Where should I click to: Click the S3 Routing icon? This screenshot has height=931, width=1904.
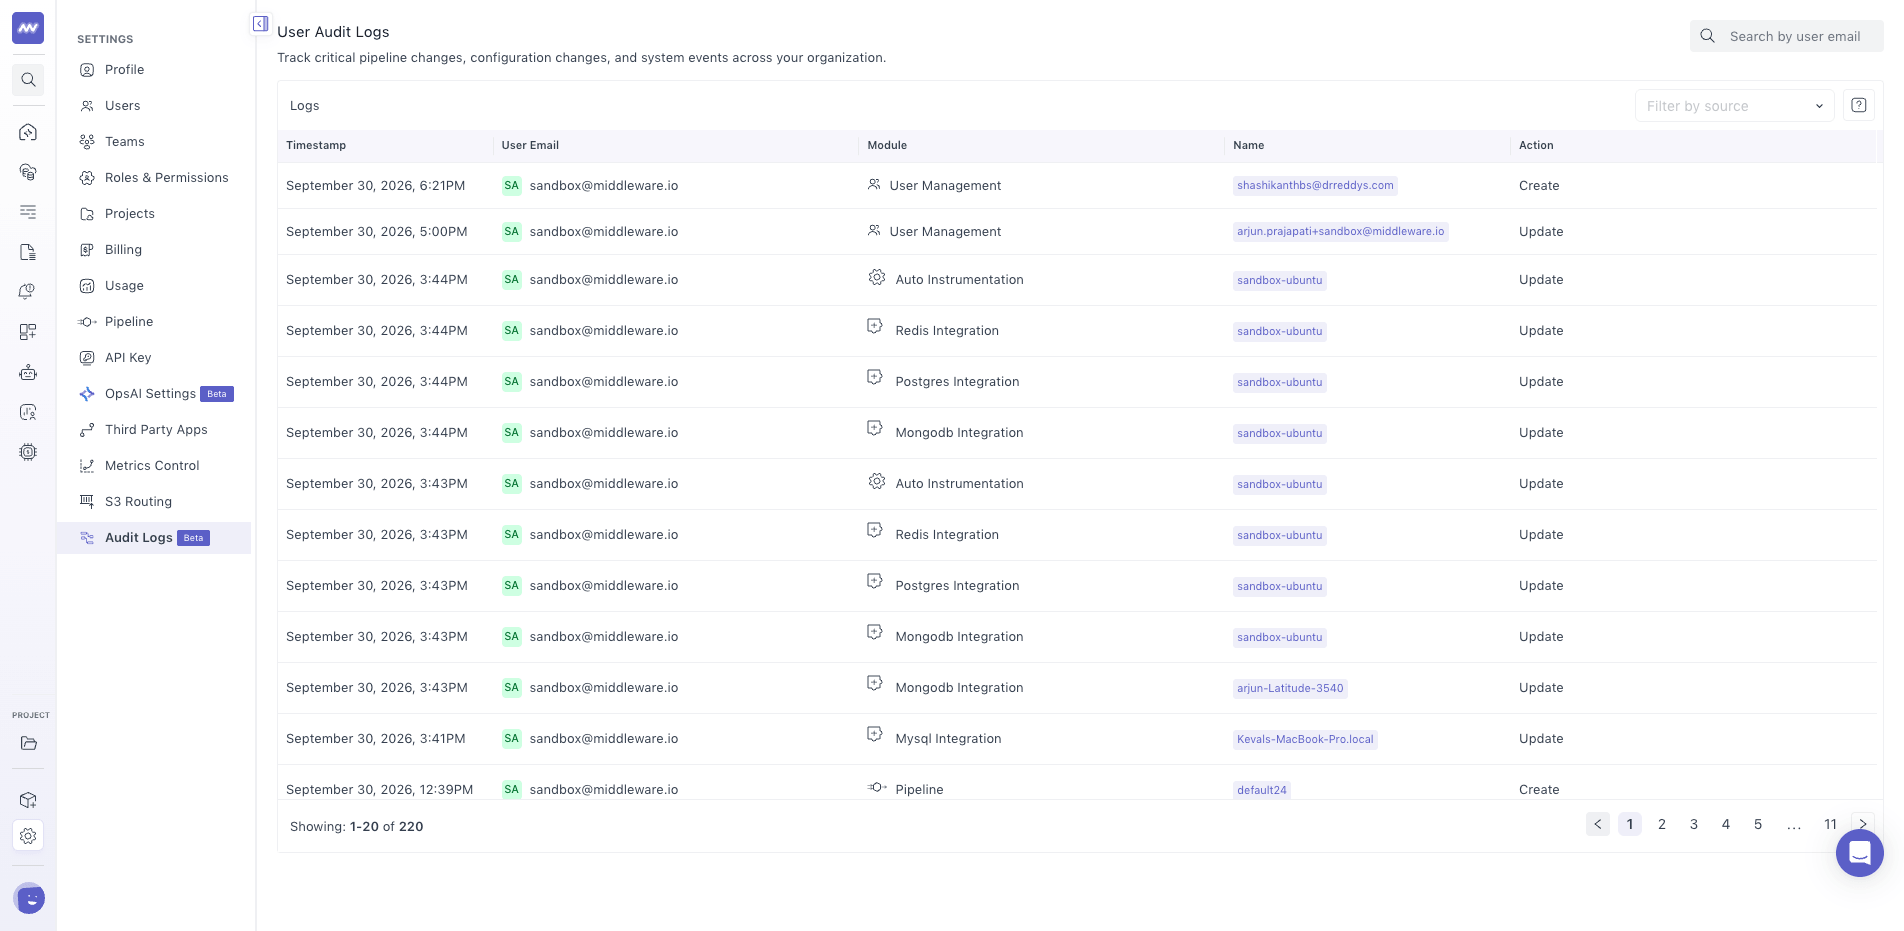pyautogui.click(x=87, y=502)
